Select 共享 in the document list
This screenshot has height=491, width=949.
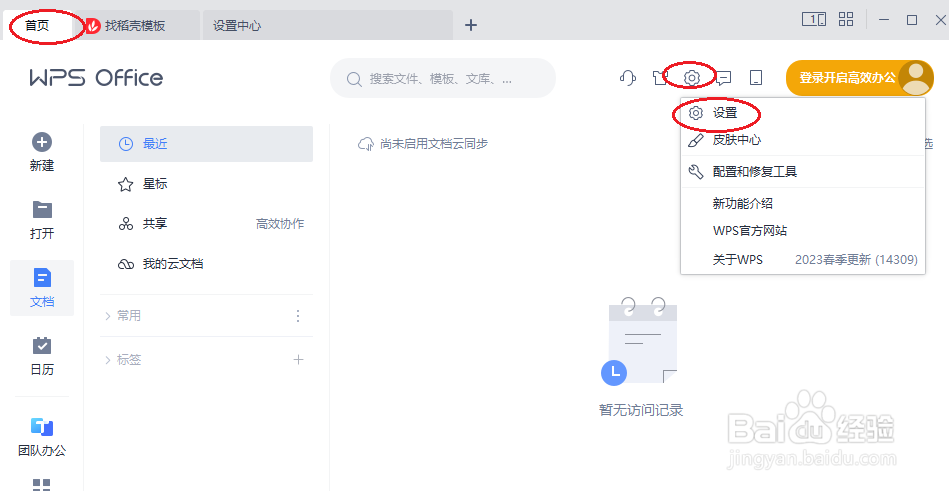206,224
